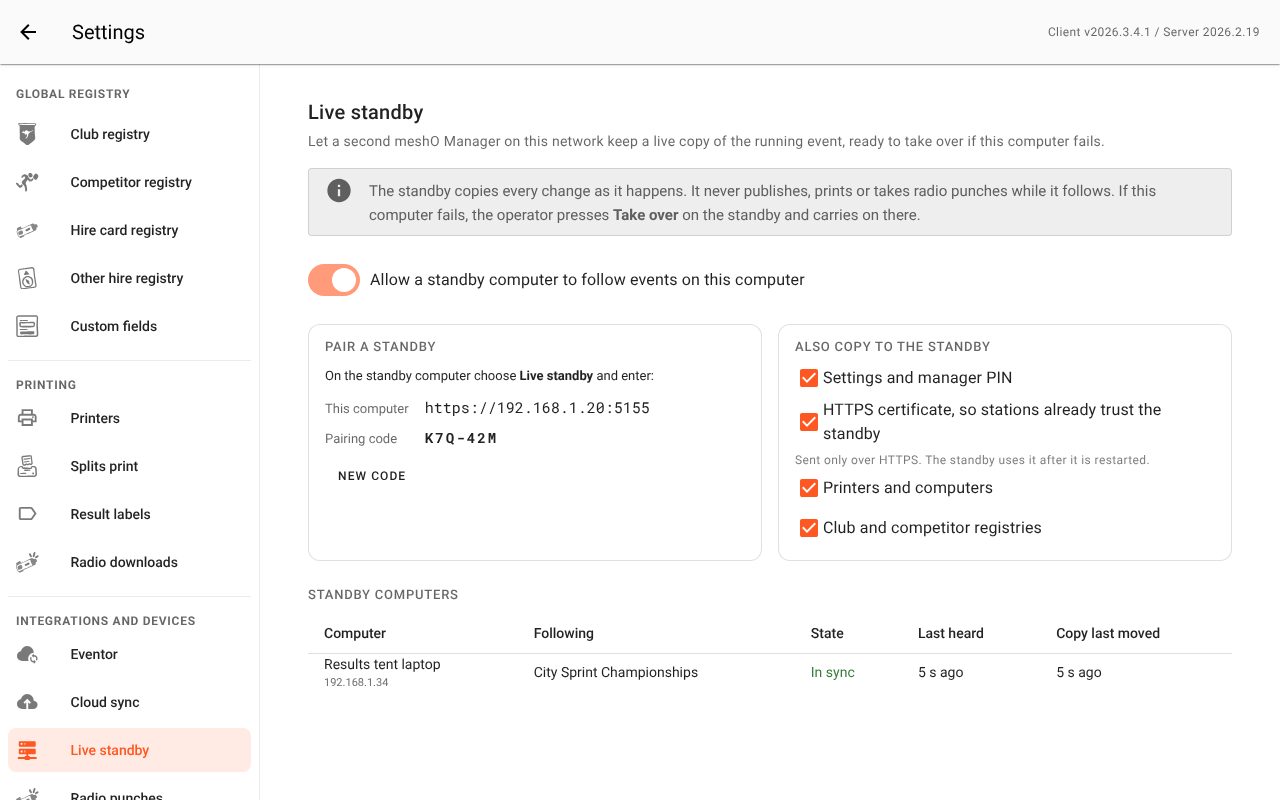Click the Eventor cloud icon
The width and height of the screenshot is (1280, 800).
click(x=28, y=654)
